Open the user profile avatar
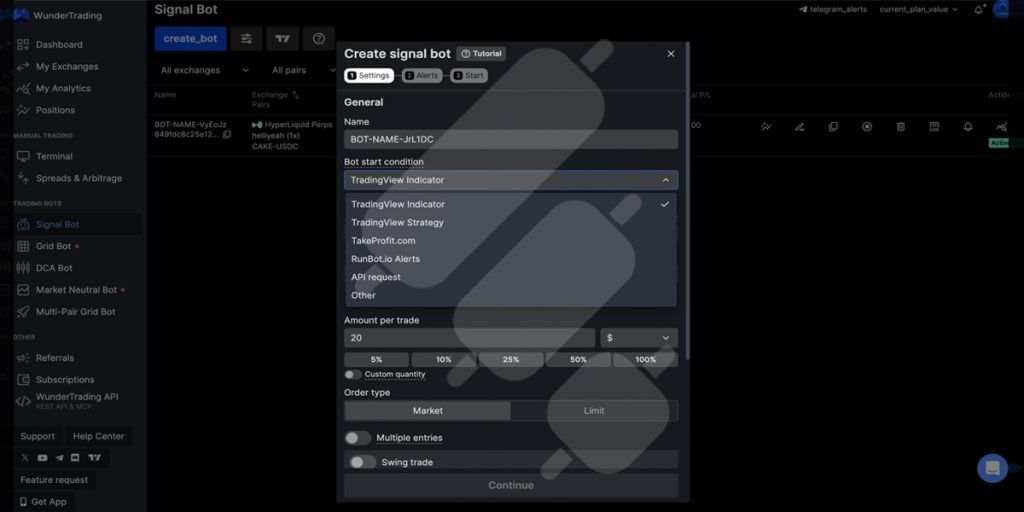 pos(1003,9)
